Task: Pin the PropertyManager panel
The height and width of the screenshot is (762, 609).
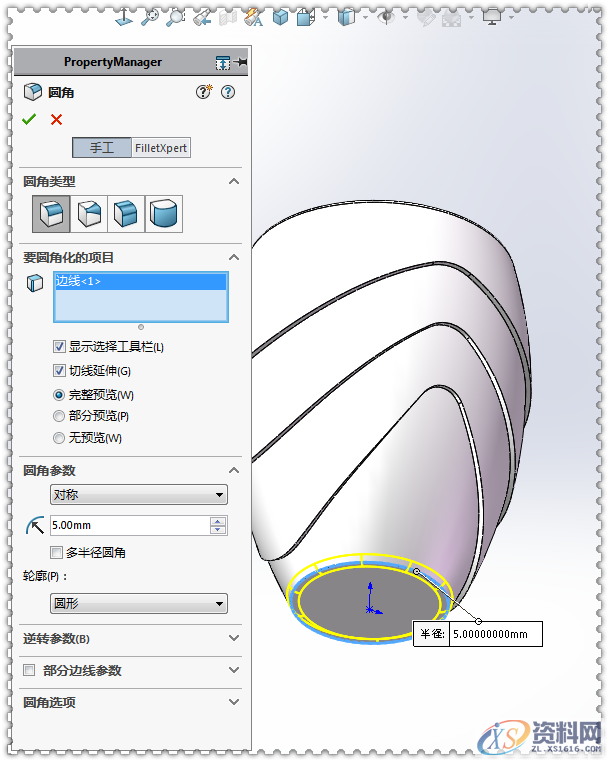Action: (241, 62)
